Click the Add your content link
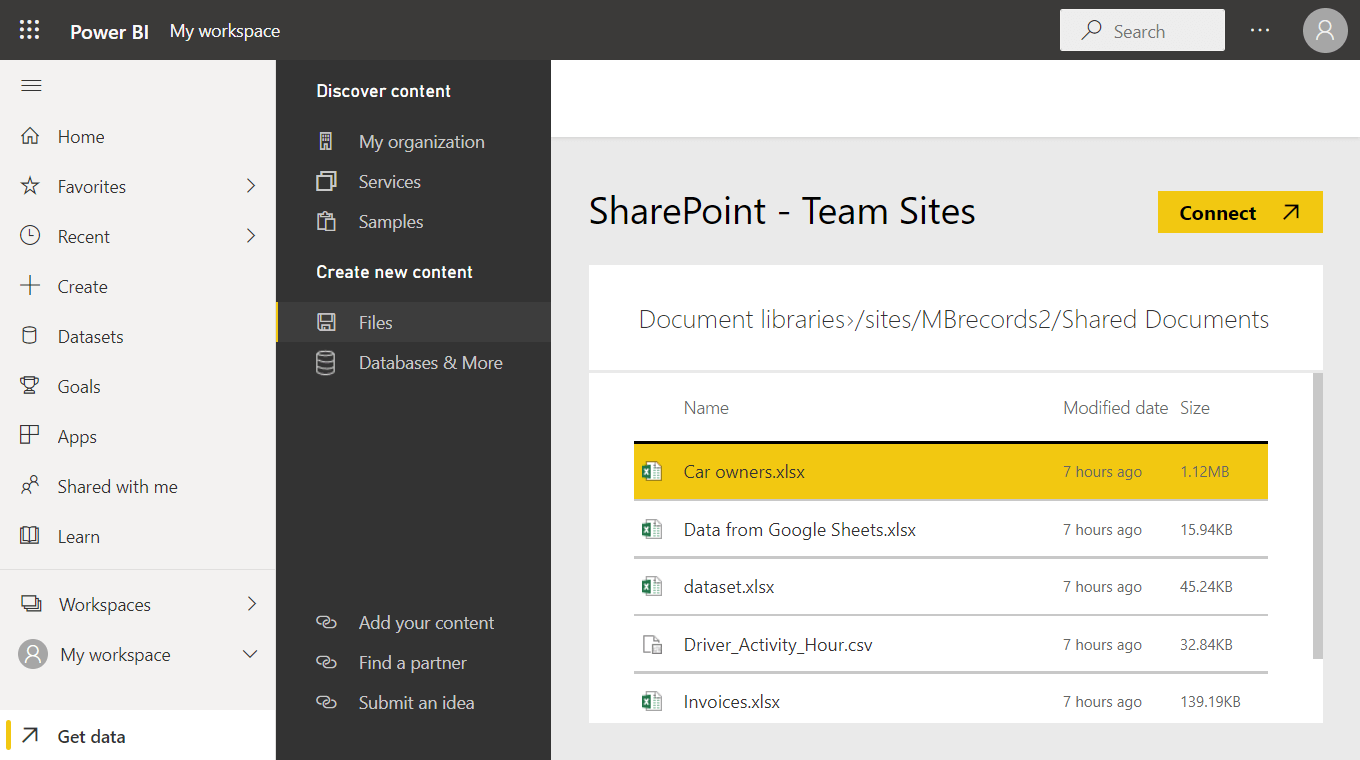The height and width of the screenshot is (760, 1360). [x=426, y=622]
